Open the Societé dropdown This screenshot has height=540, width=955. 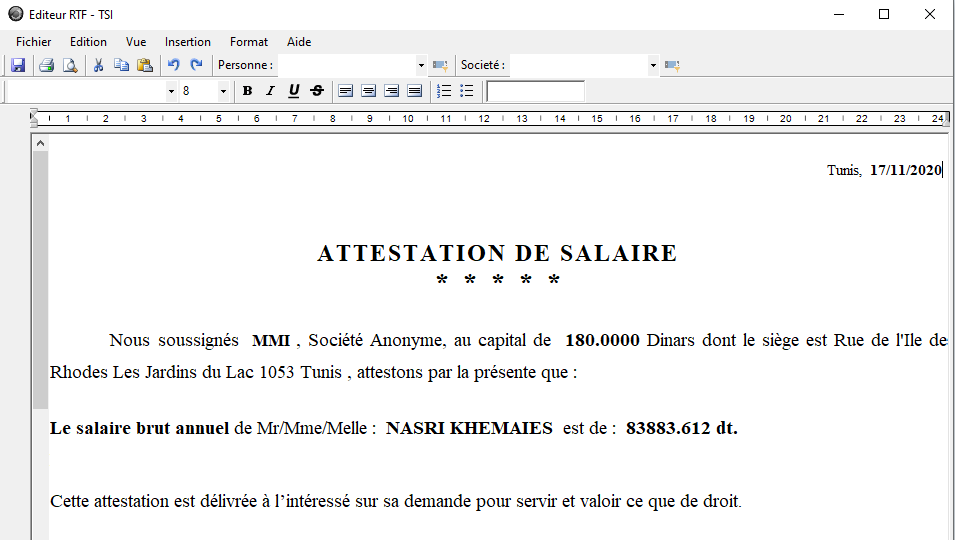(653, 65)
